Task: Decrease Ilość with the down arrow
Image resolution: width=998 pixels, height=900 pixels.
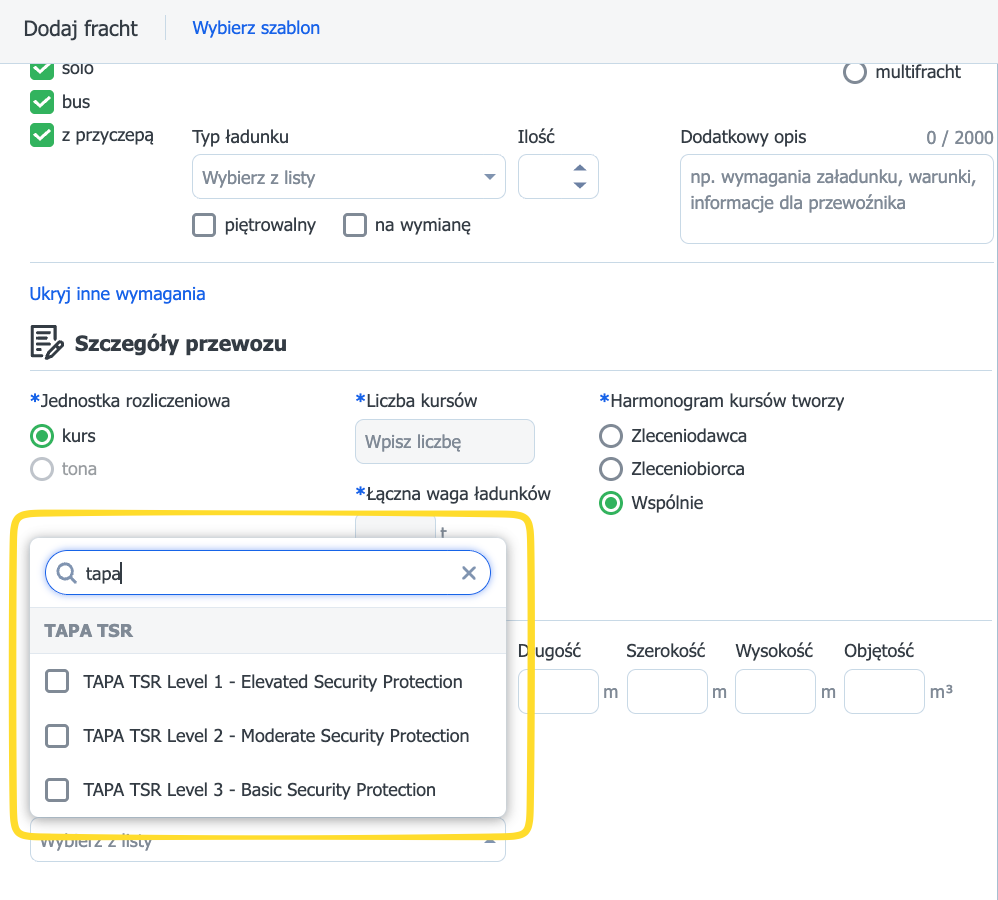Action: 579,185
